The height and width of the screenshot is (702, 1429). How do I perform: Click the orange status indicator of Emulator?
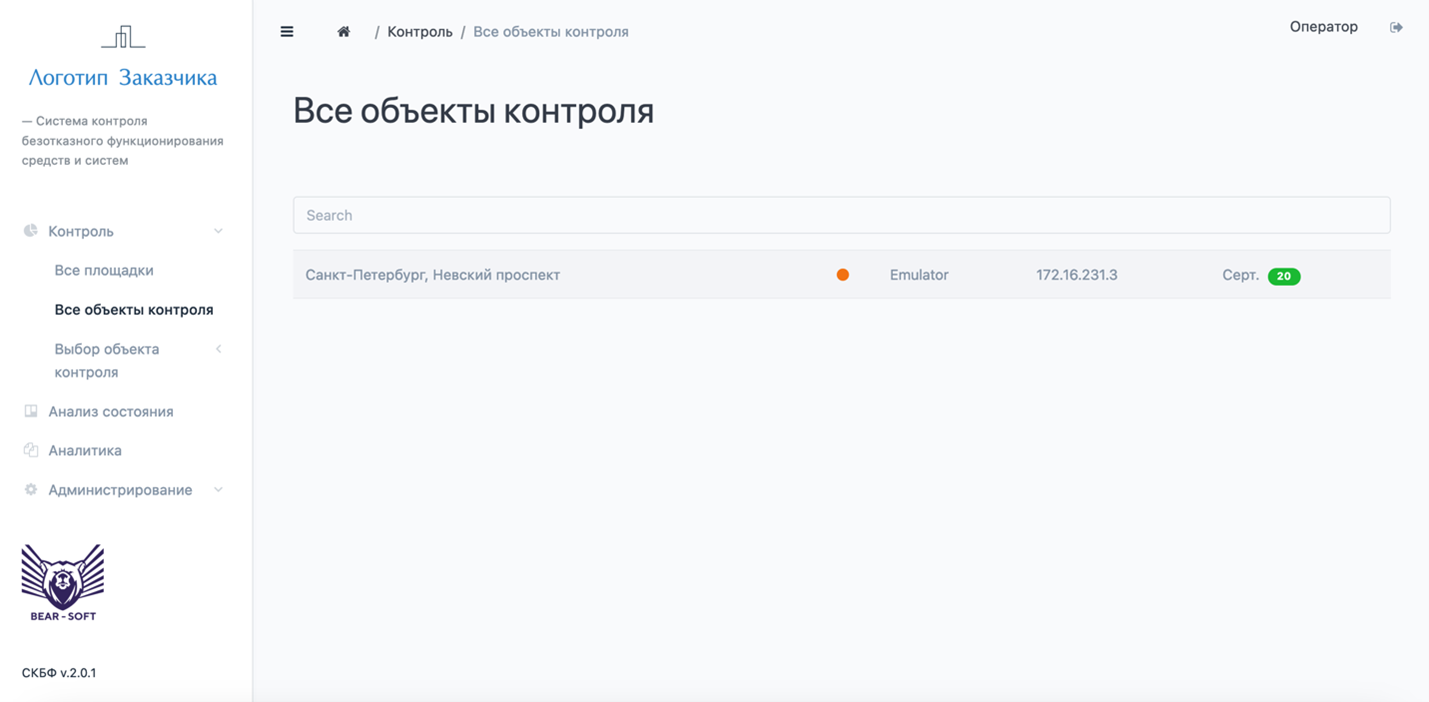(842, 274)
